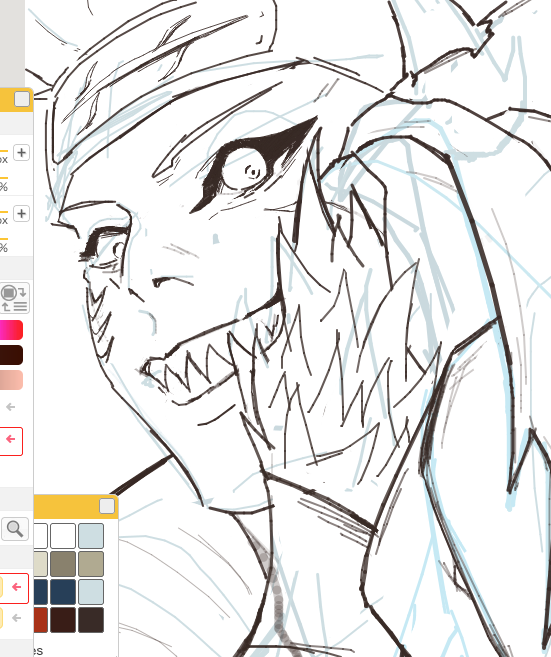Click the red-outlined pink arrow beside the navy swatches
The width and height of the screenshot is (551, 657).
pos(16,588)
